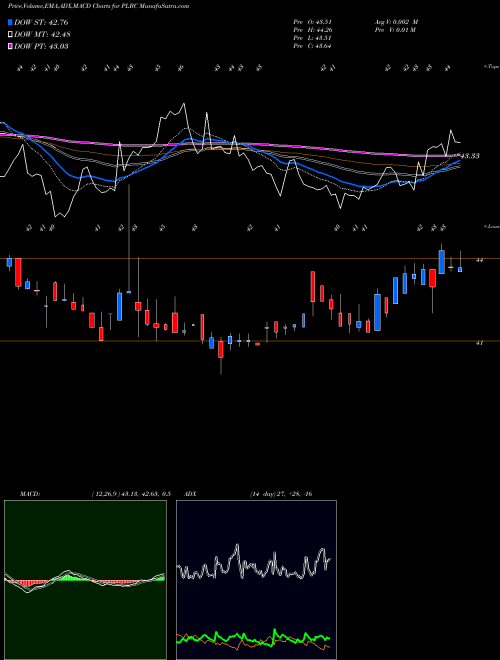Select the 'DOW PT: 43.03' legend text
Image resolution: width=500 pixels, height=660 pixels.
pos(41,46)
